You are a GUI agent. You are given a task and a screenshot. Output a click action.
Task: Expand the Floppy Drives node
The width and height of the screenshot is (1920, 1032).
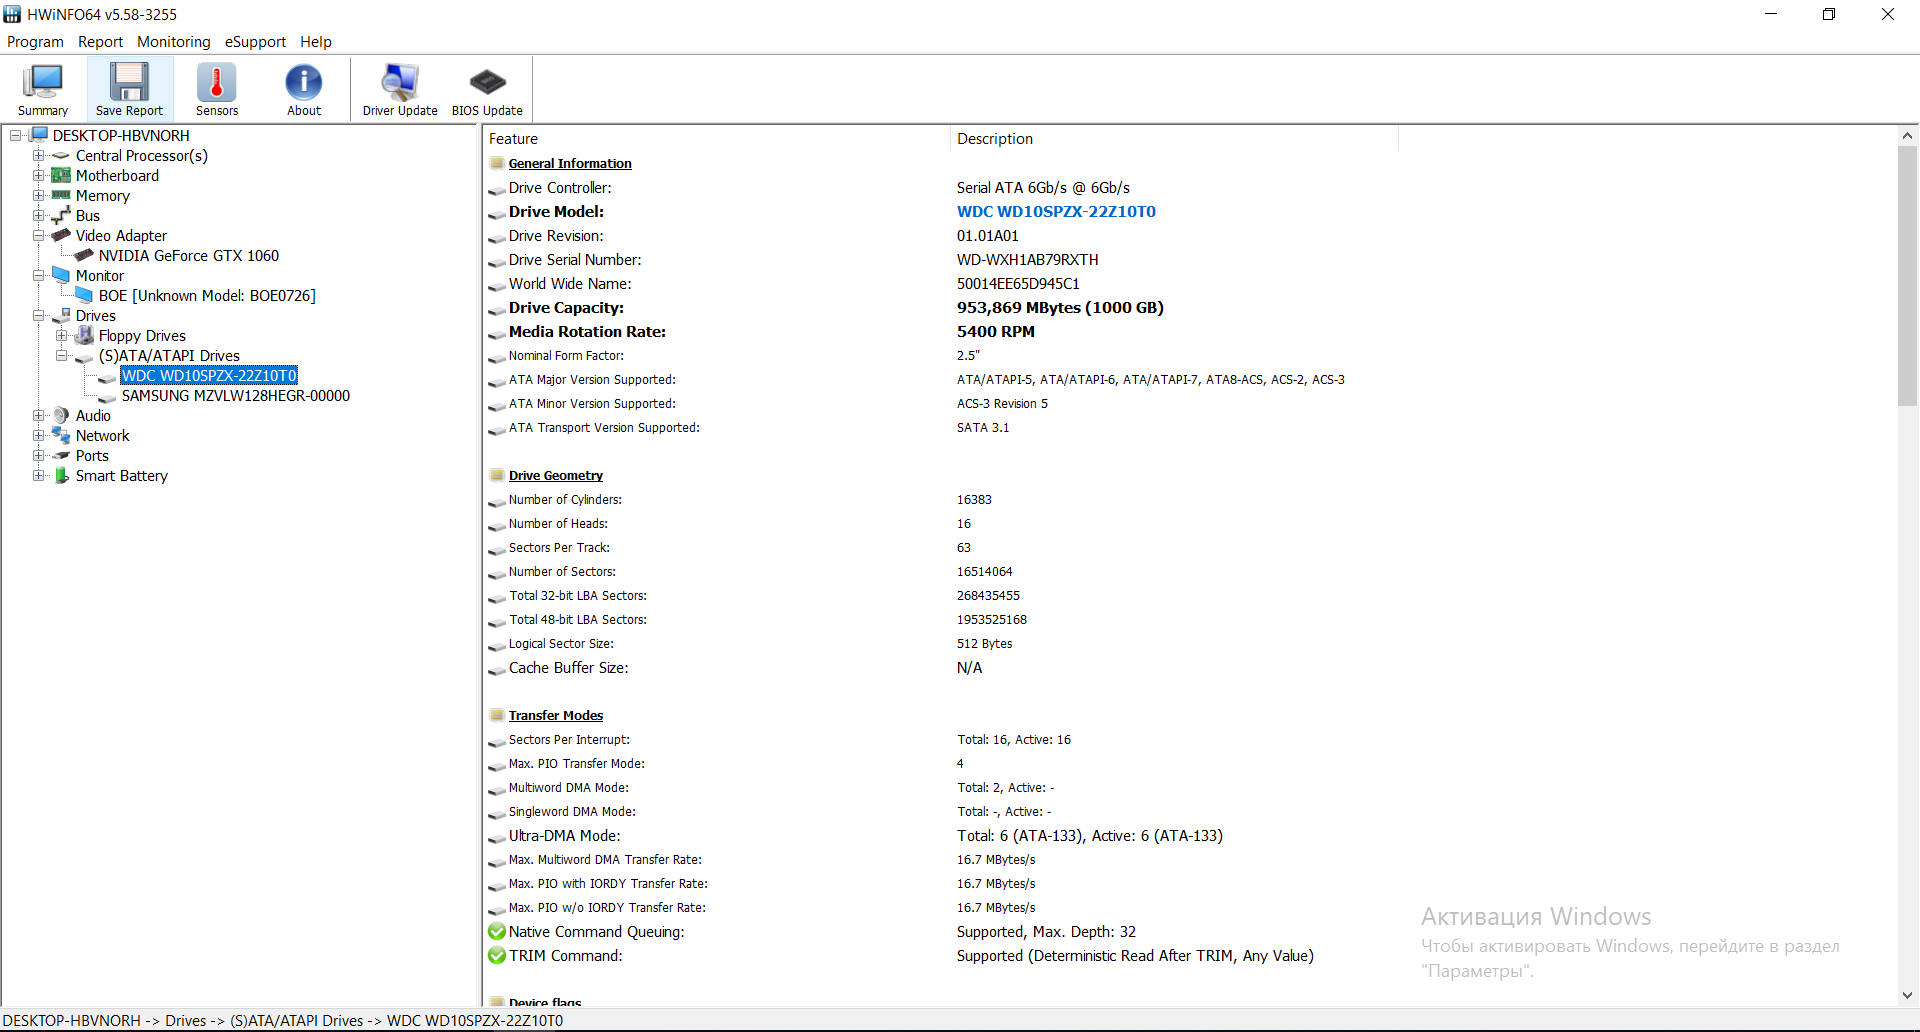[61, 336]
